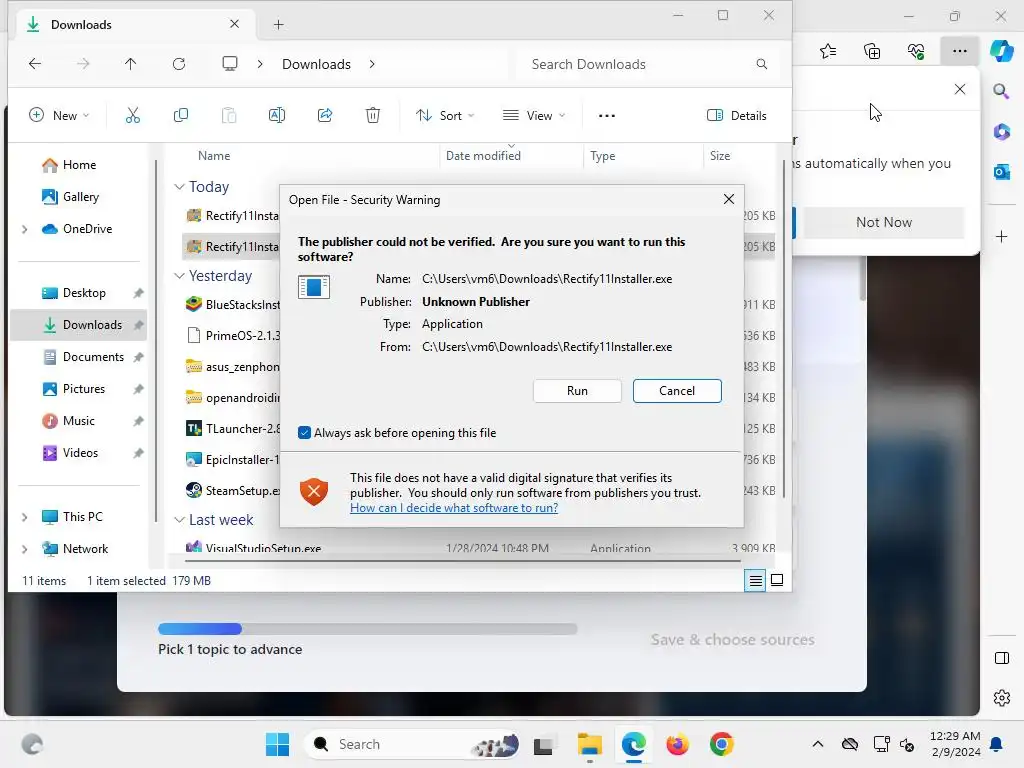Click the Delete trash icon in toolbar

(x=373, y=116)
